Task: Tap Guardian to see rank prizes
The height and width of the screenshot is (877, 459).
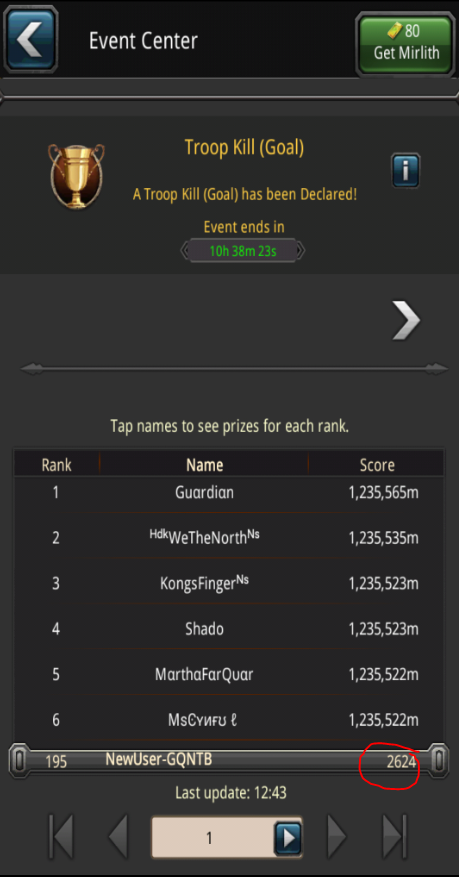Action: 204,493
